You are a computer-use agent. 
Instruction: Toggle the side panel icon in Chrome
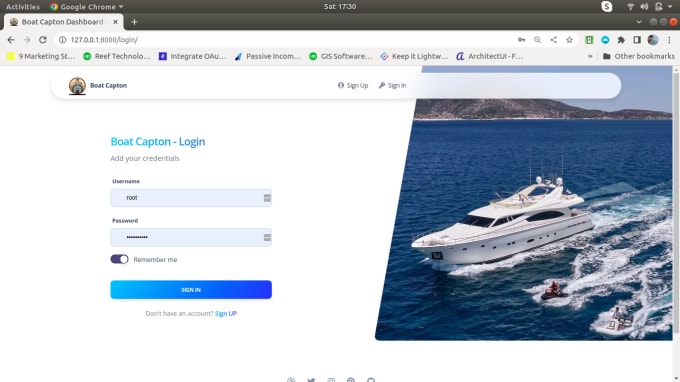[x=637, y=40]
